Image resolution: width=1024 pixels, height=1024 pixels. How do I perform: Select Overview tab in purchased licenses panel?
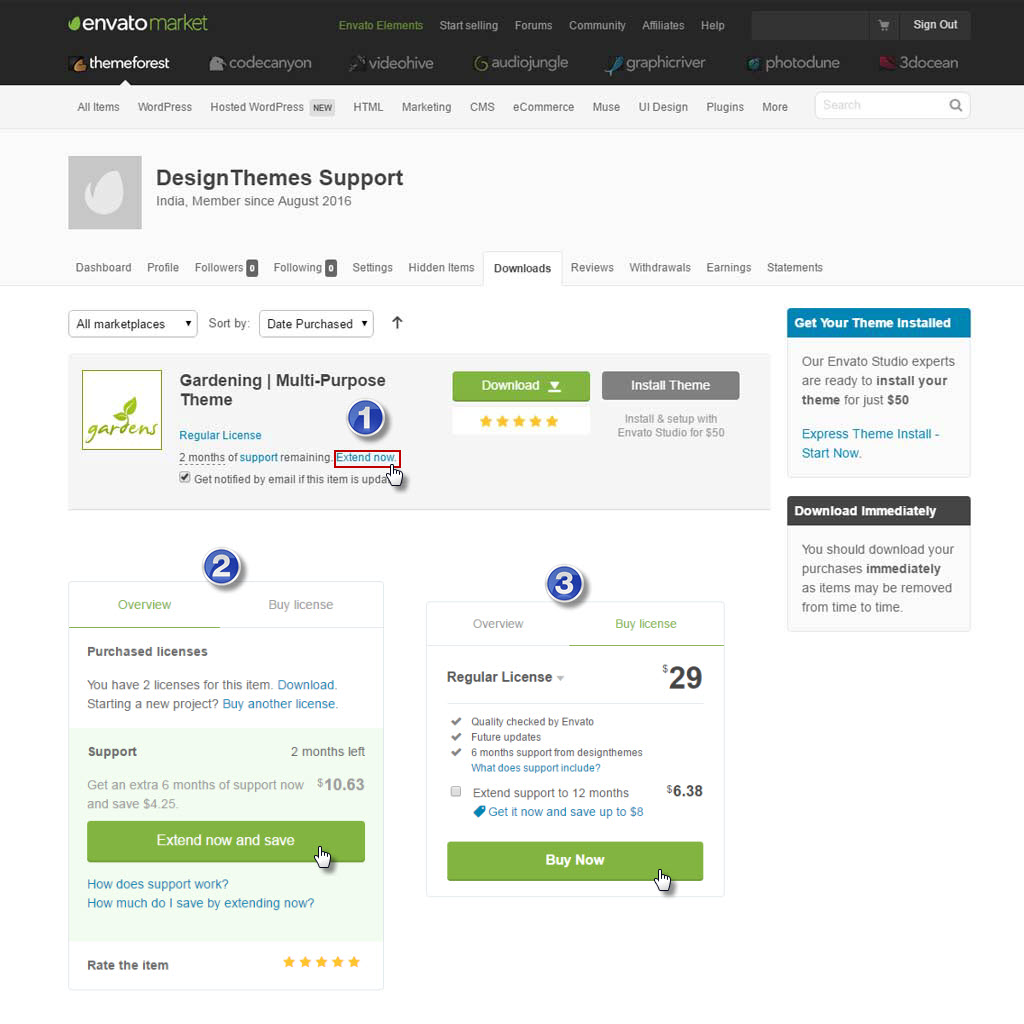point(144,605)
